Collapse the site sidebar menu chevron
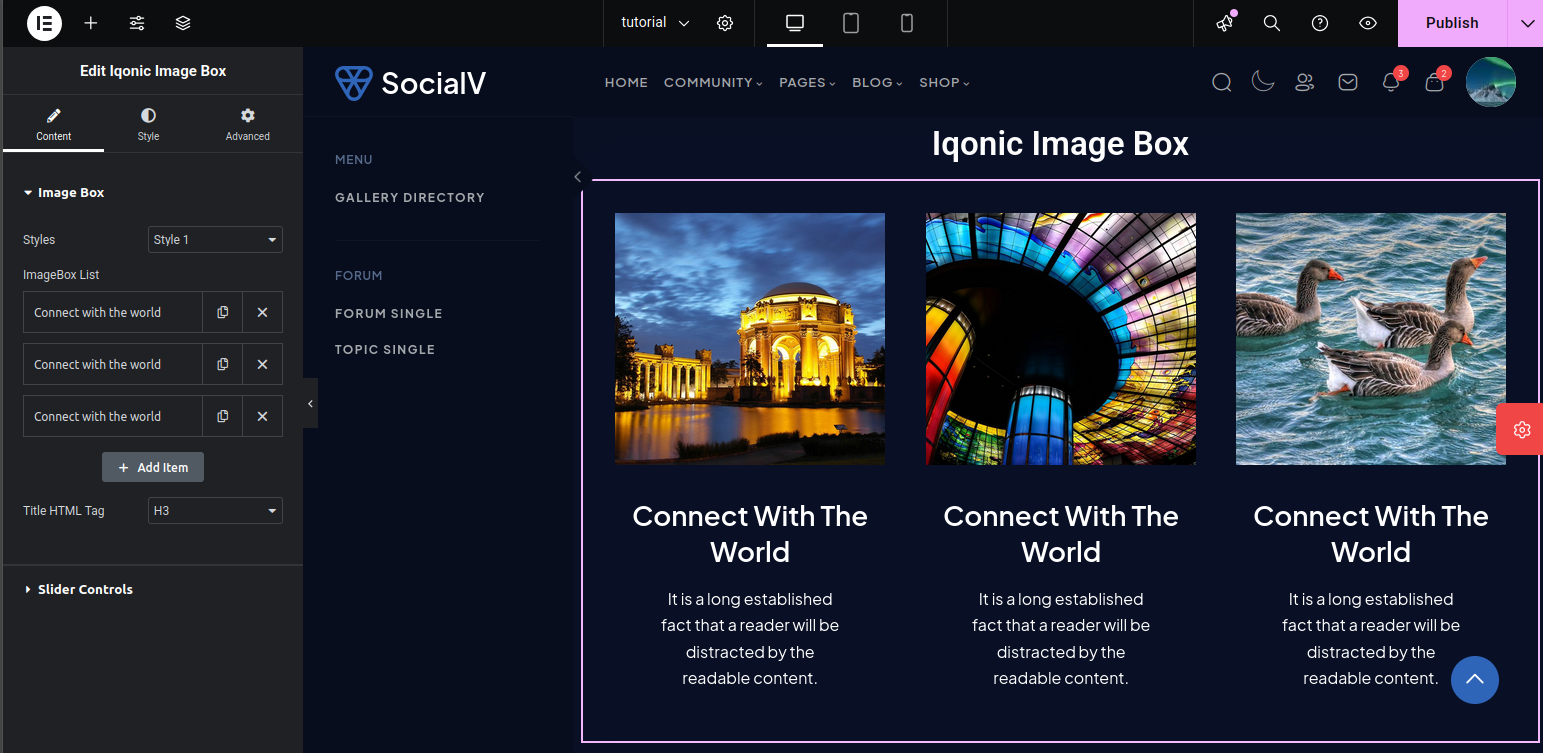 tap(578, 177)
